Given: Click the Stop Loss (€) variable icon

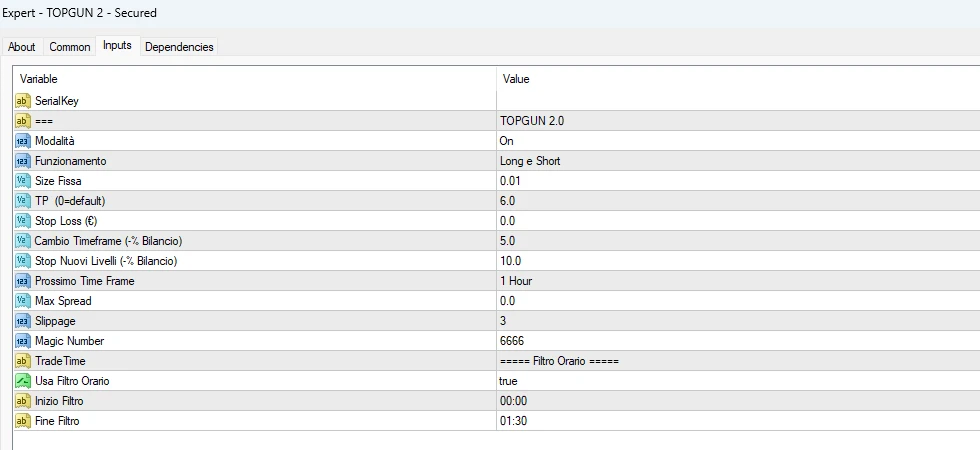Looking at the screenshot, I should [x=23, y=221].
